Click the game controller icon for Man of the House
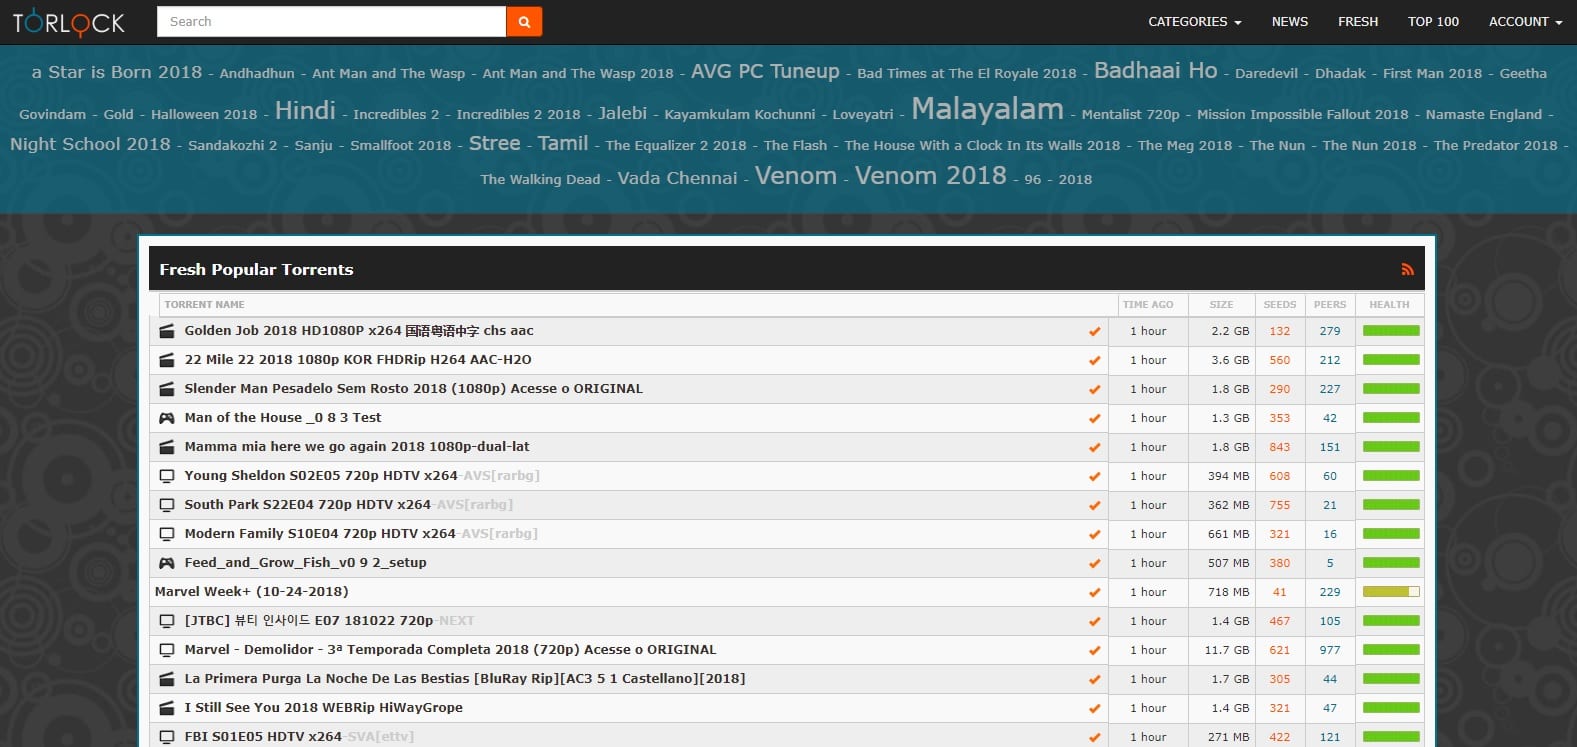Image resolution: width=1577 pixels, height=747 pixels. point(167,418)
